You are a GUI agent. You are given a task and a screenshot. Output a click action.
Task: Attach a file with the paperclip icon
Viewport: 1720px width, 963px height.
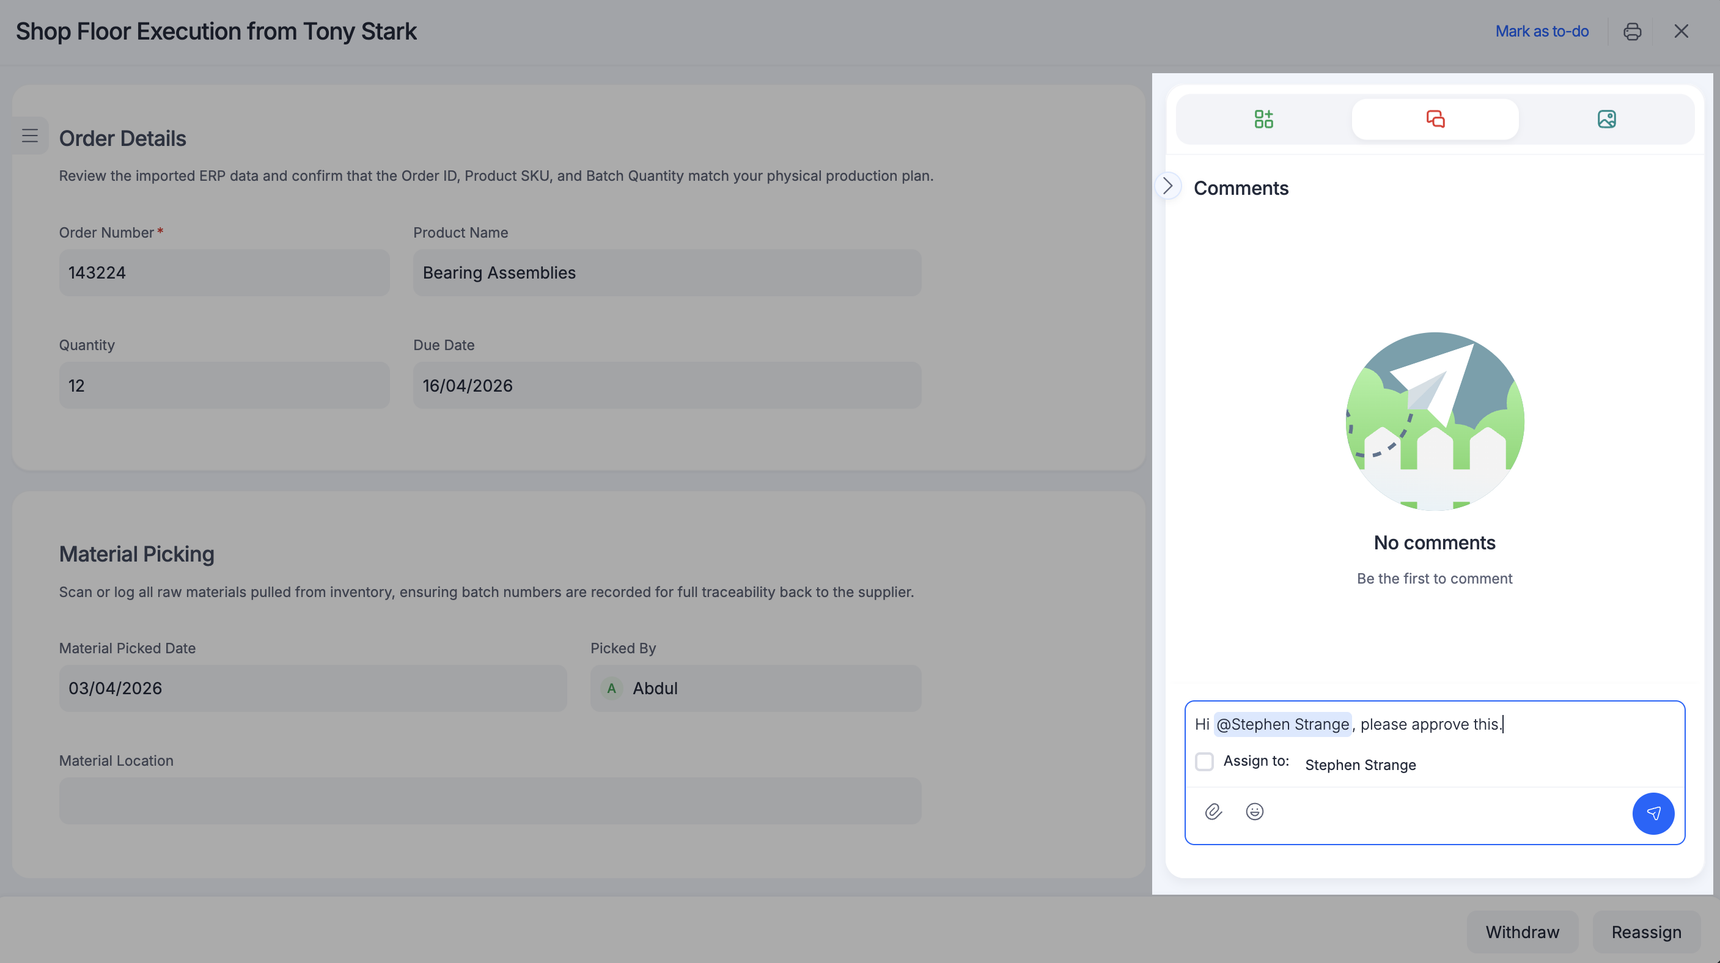tap(1213, 812)
